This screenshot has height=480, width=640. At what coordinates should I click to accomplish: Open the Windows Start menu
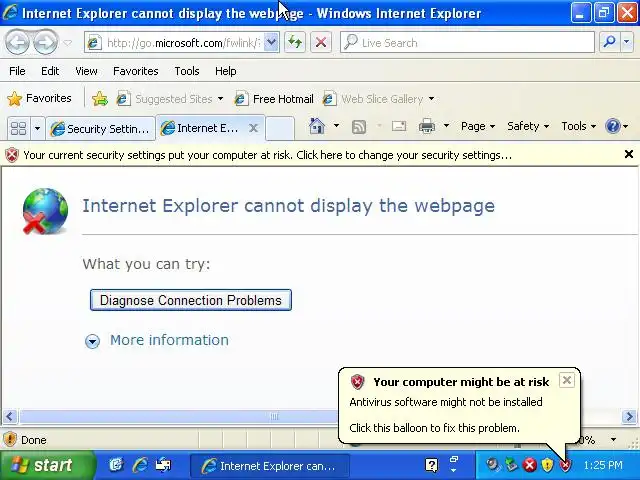coord(46,465)
